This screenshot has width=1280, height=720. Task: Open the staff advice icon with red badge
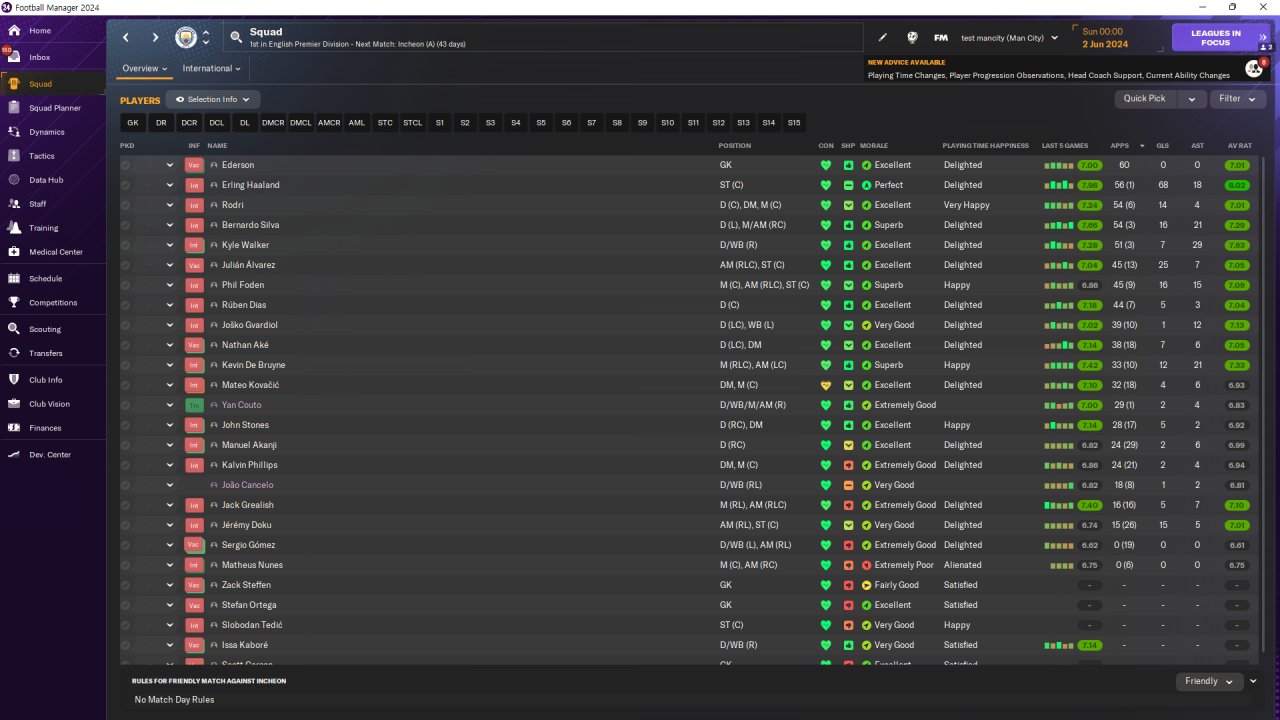(x=1254, y=68)
